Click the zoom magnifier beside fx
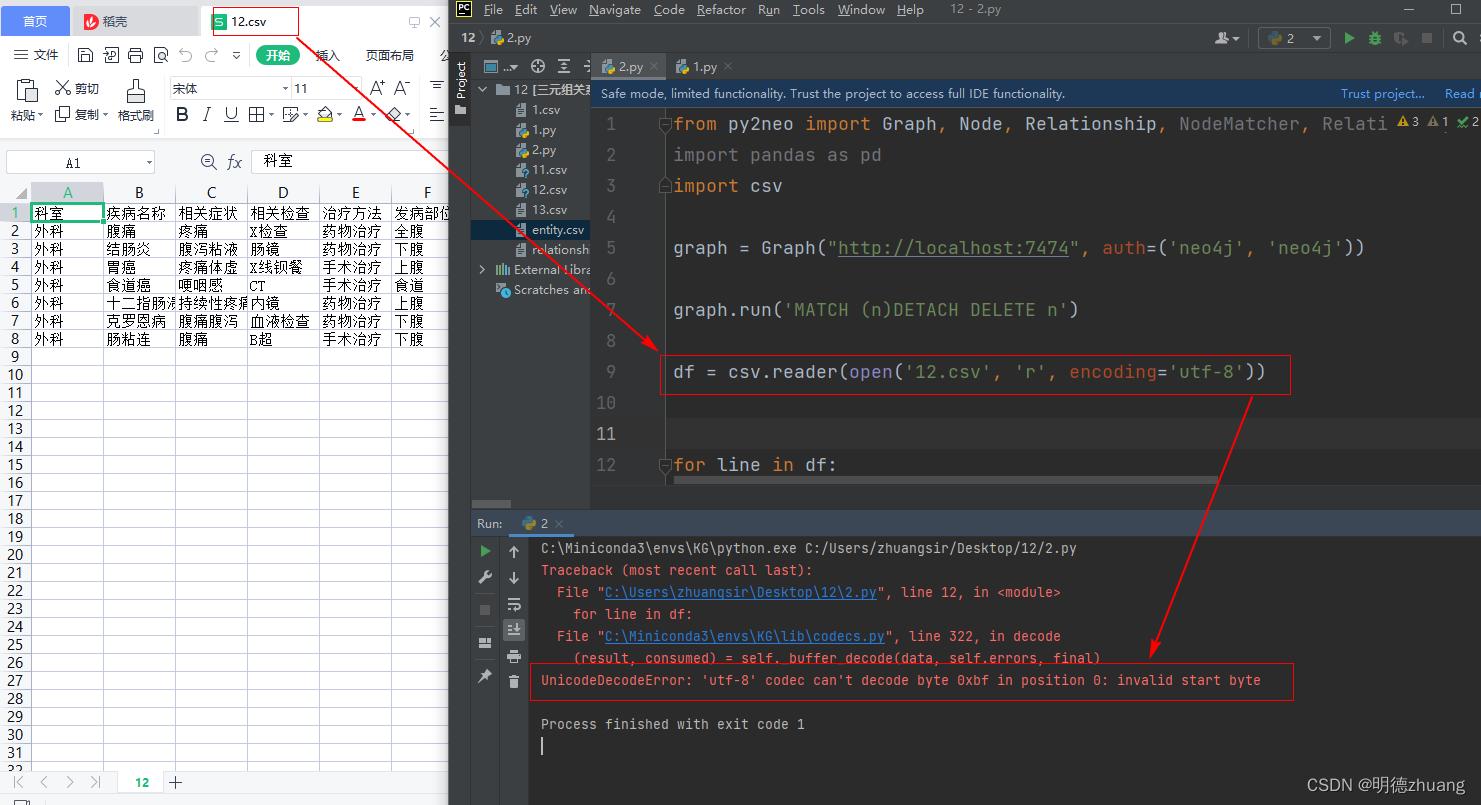Screen dimensions: 1481x805 [208, 162]
